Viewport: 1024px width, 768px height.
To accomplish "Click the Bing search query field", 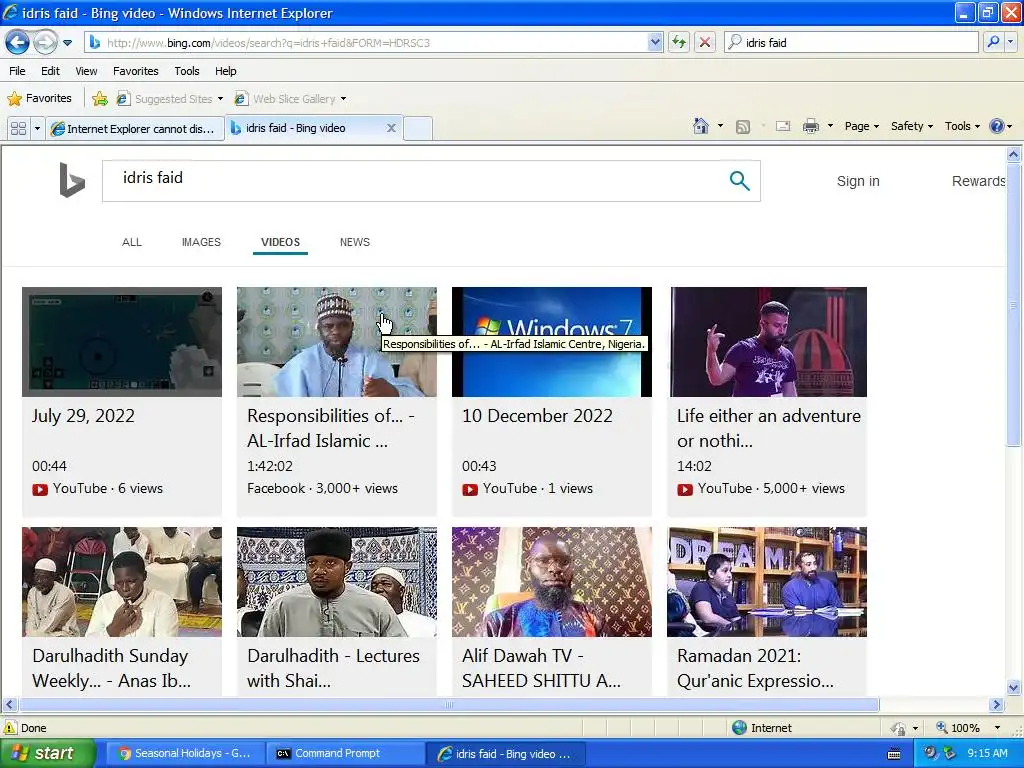I will [x=411, y=180].
